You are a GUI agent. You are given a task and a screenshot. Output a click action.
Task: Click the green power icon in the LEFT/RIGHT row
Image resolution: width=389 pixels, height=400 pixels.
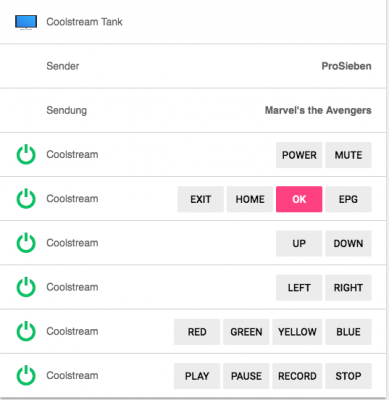point(26,287)
